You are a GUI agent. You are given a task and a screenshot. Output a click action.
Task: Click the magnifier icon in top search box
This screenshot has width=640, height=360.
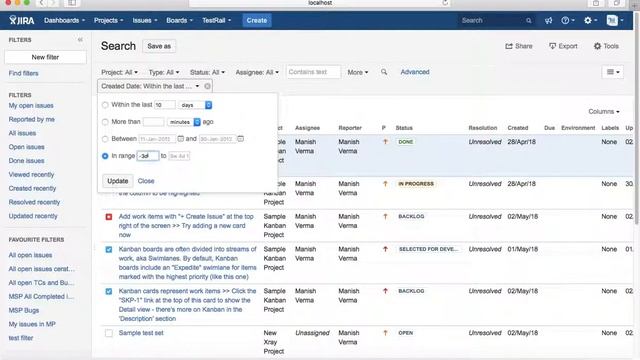[529, 20]
